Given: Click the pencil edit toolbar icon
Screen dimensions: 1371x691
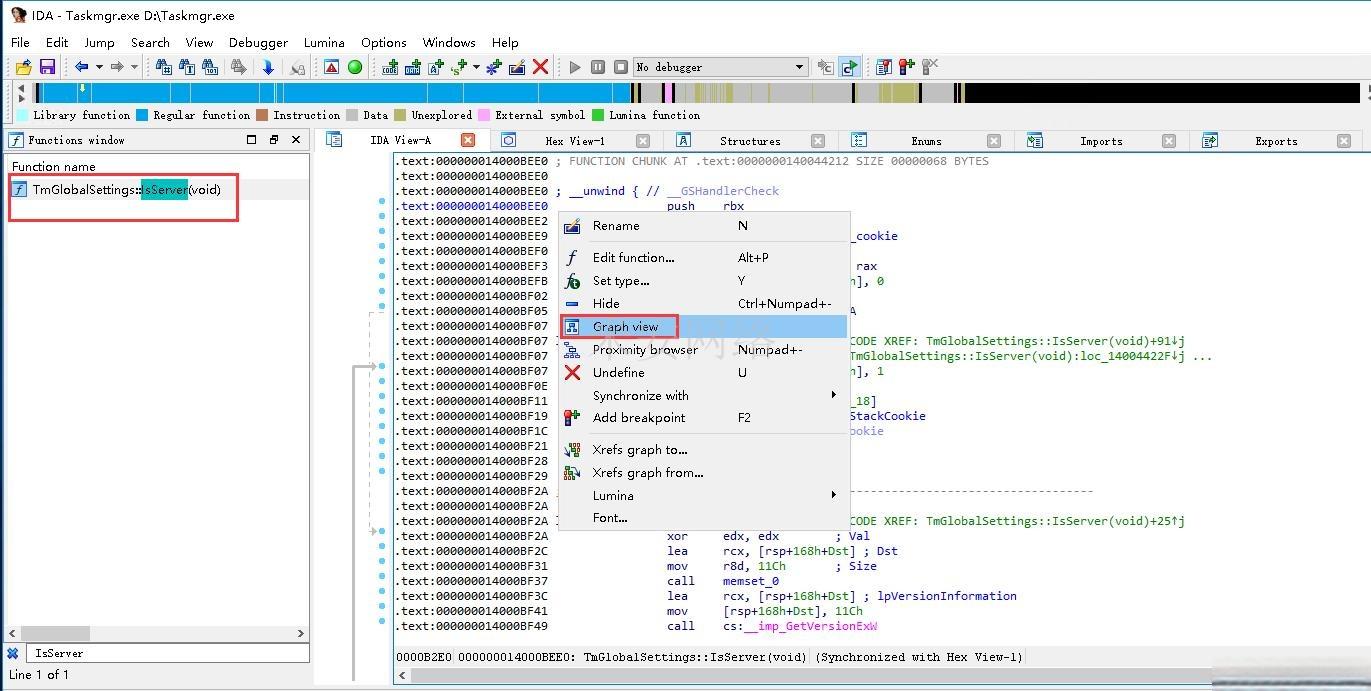Looking at the screenshot, I should 517,67.
